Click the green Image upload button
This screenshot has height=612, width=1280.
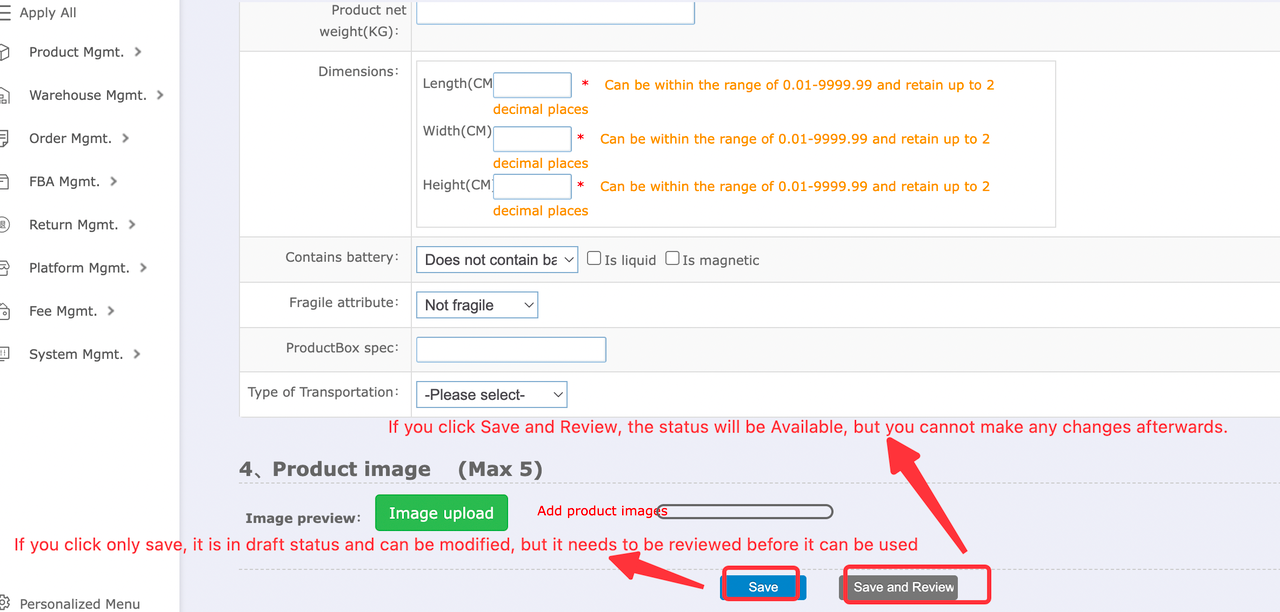click(x=441, y=513)
